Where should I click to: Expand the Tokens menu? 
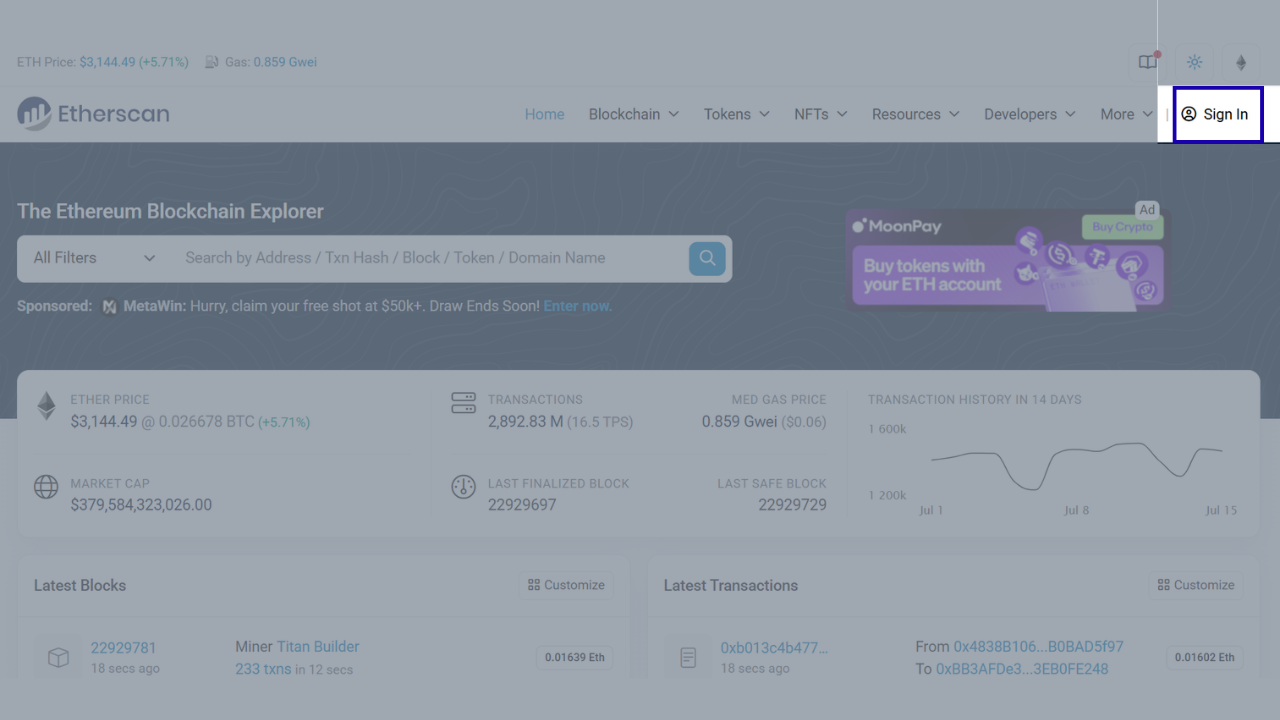[736, 114]
